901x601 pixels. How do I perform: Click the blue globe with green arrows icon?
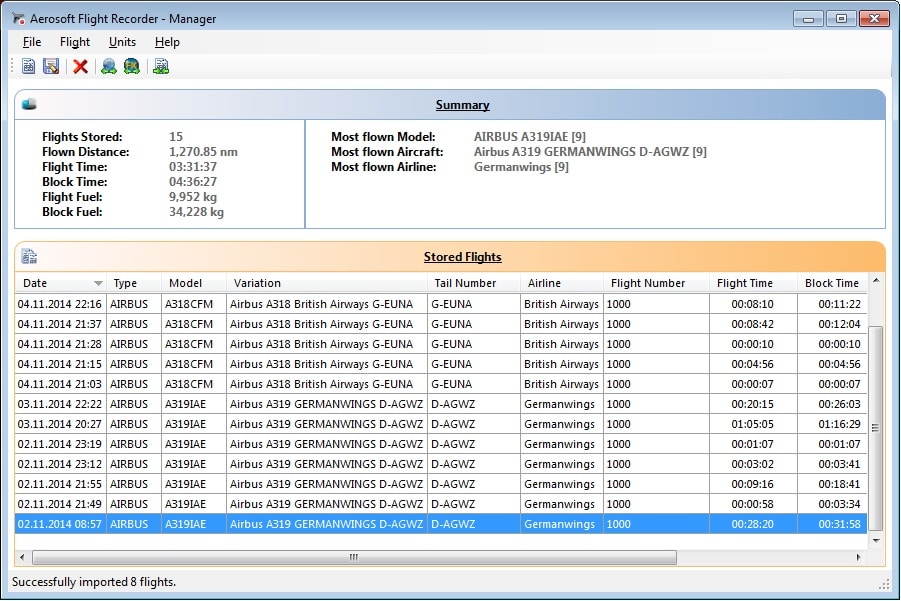pyautogui.click(x=109, y=66)
